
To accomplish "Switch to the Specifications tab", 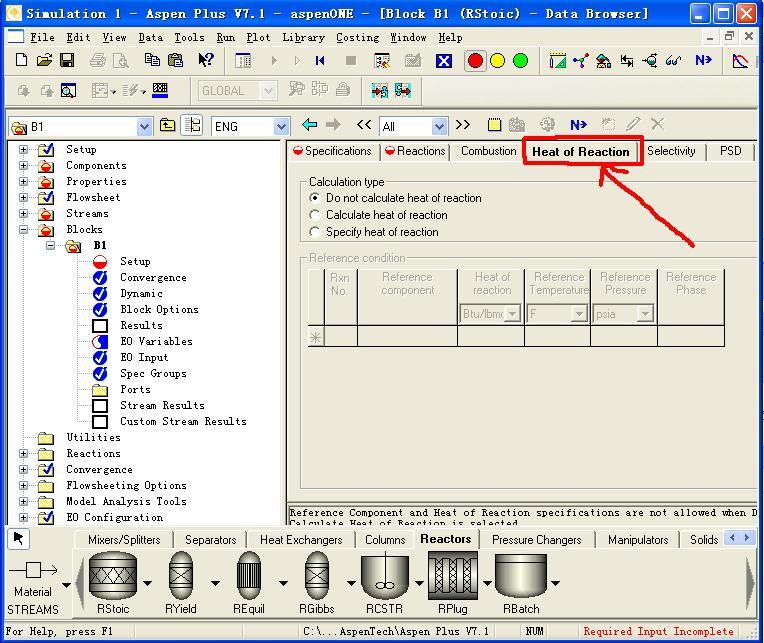I will click(x=332, y=151).
